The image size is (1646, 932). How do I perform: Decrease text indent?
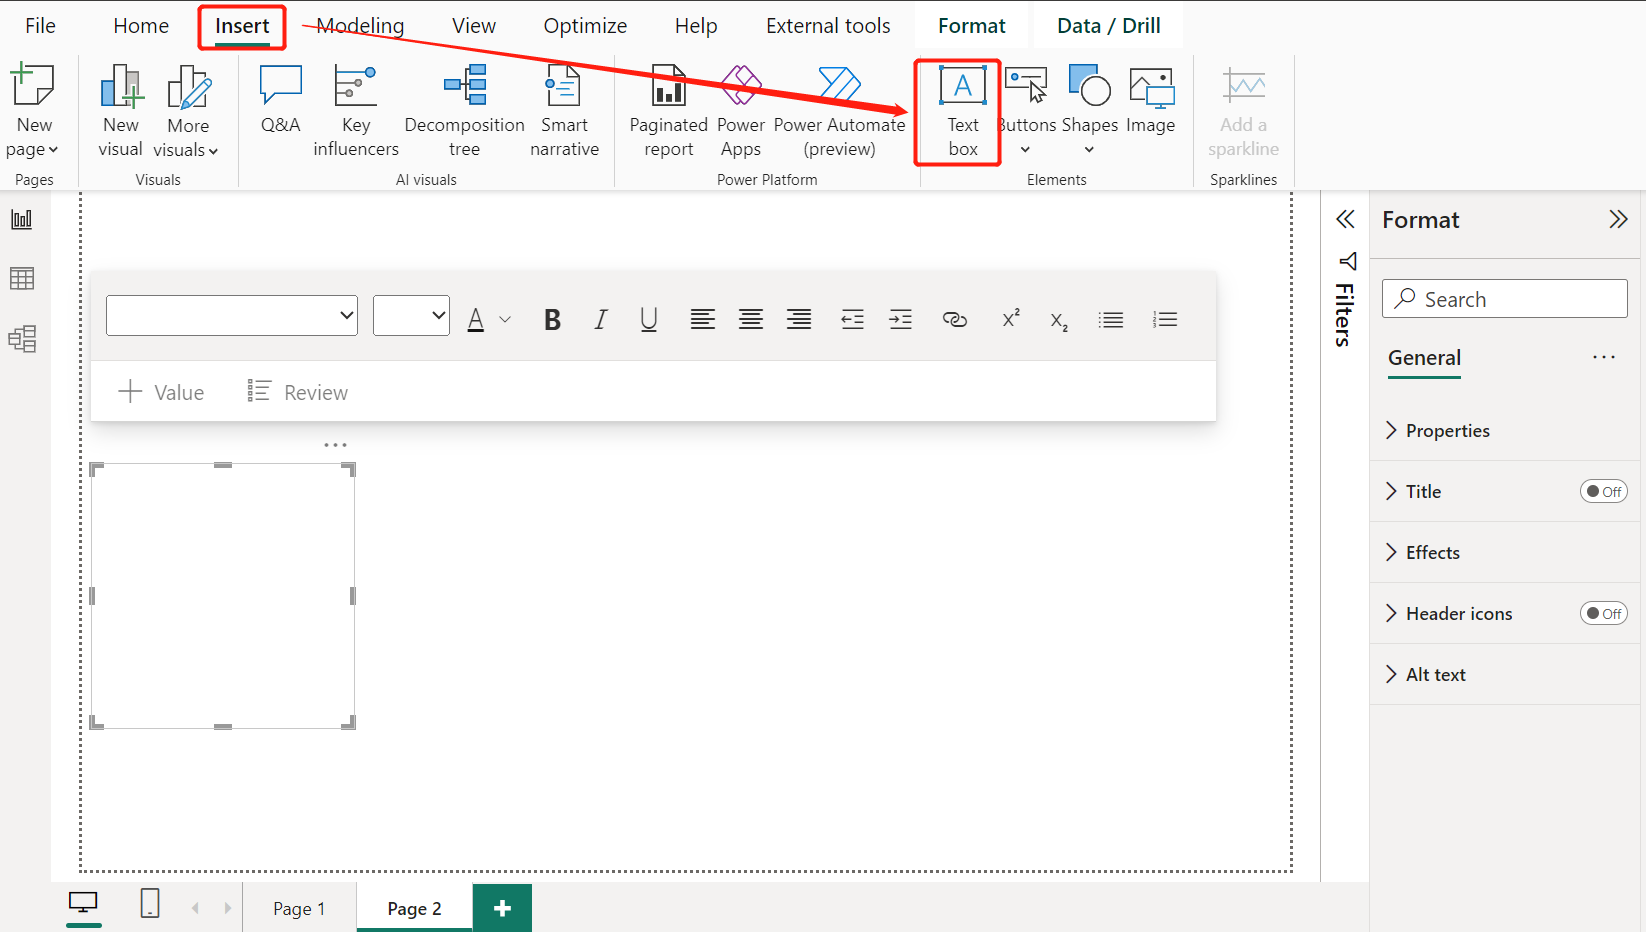[x=852, y=320]
